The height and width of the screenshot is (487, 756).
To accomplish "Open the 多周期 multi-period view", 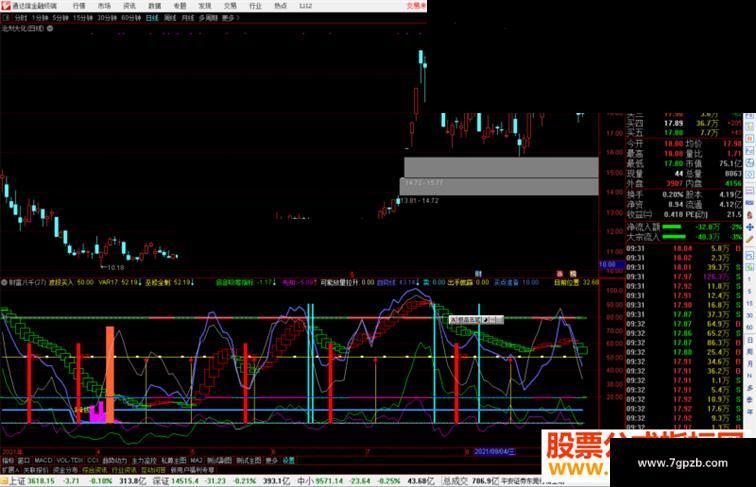I will point(208,18).
